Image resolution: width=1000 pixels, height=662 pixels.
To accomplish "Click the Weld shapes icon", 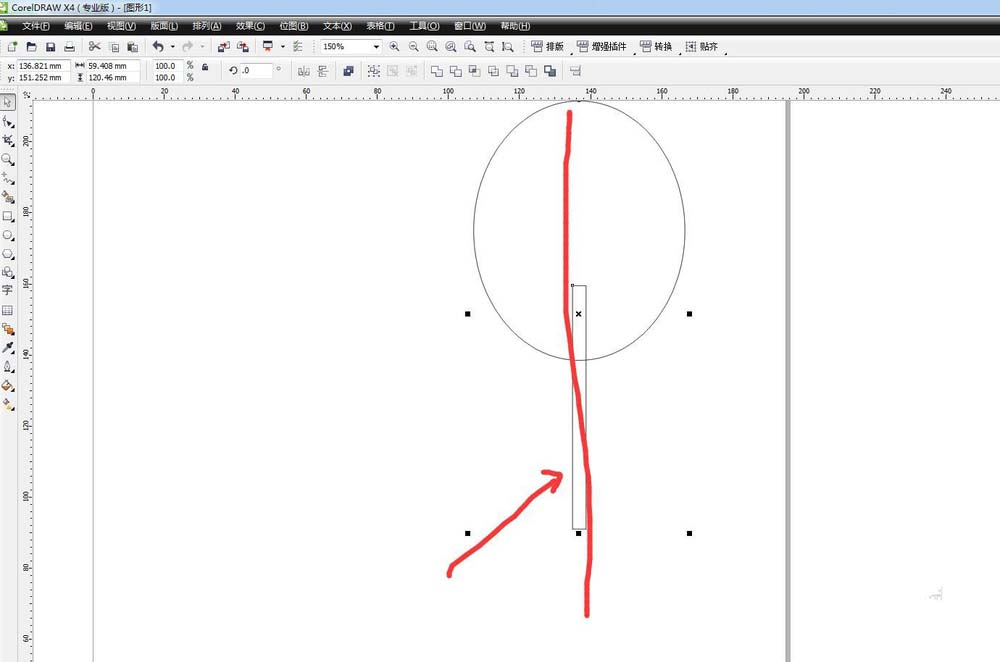I will 437,71.
